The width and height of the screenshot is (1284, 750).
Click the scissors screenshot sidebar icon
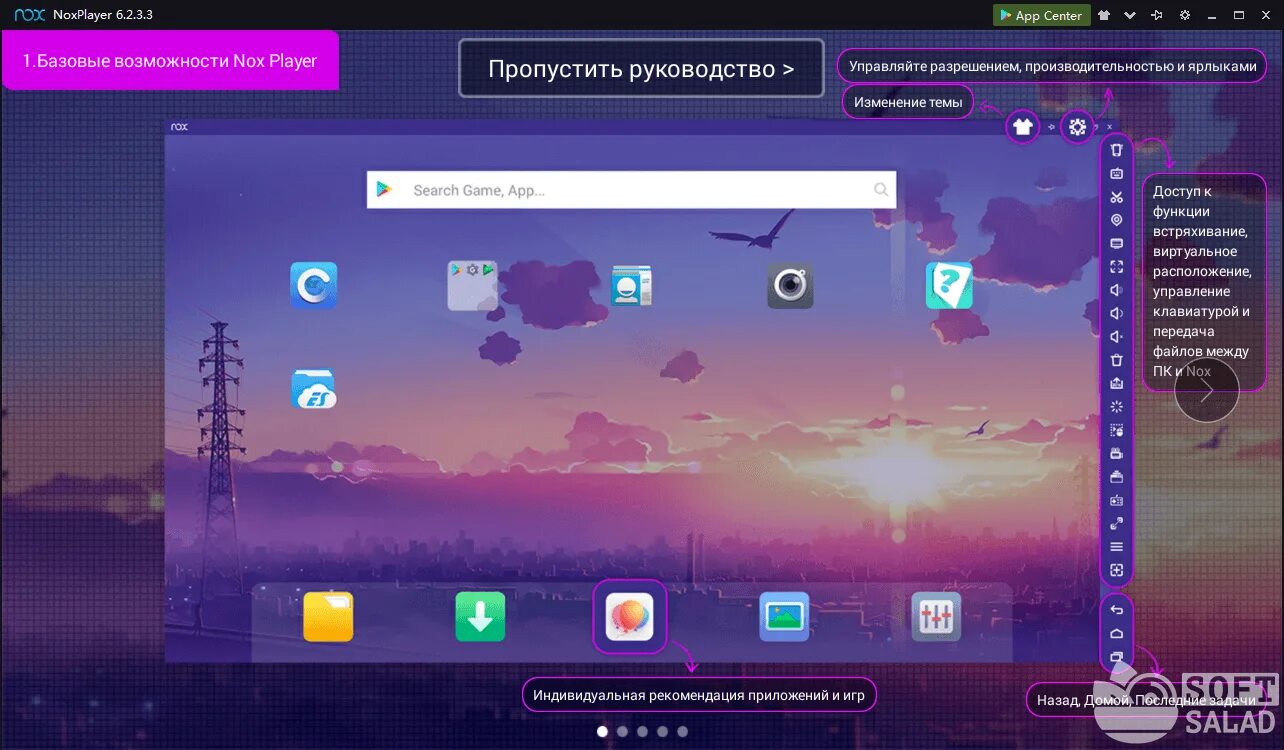1117,197
